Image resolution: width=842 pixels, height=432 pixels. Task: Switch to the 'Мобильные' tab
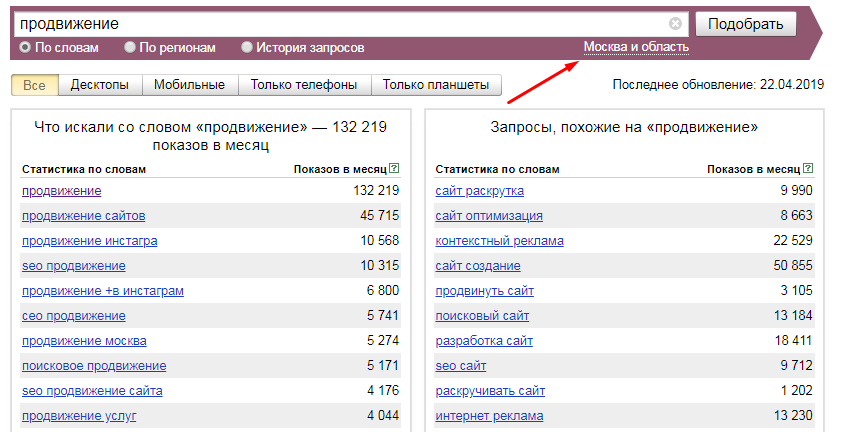click(x=189, y=85)
